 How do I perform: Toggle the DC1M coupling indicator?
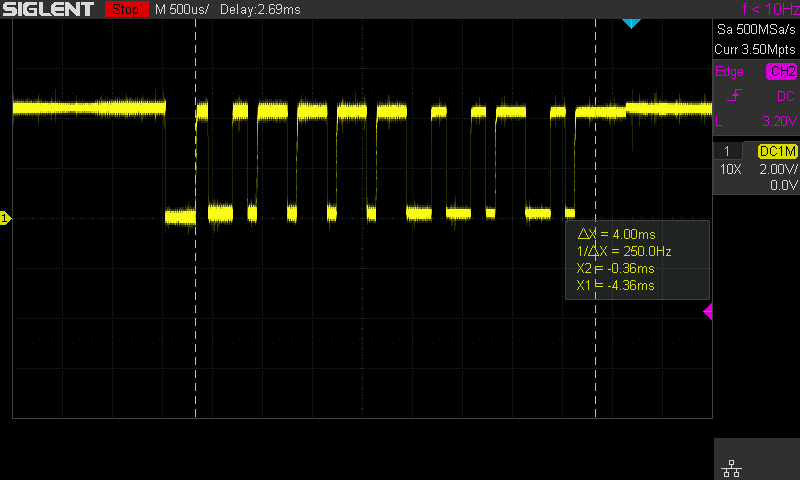[777, 151]
